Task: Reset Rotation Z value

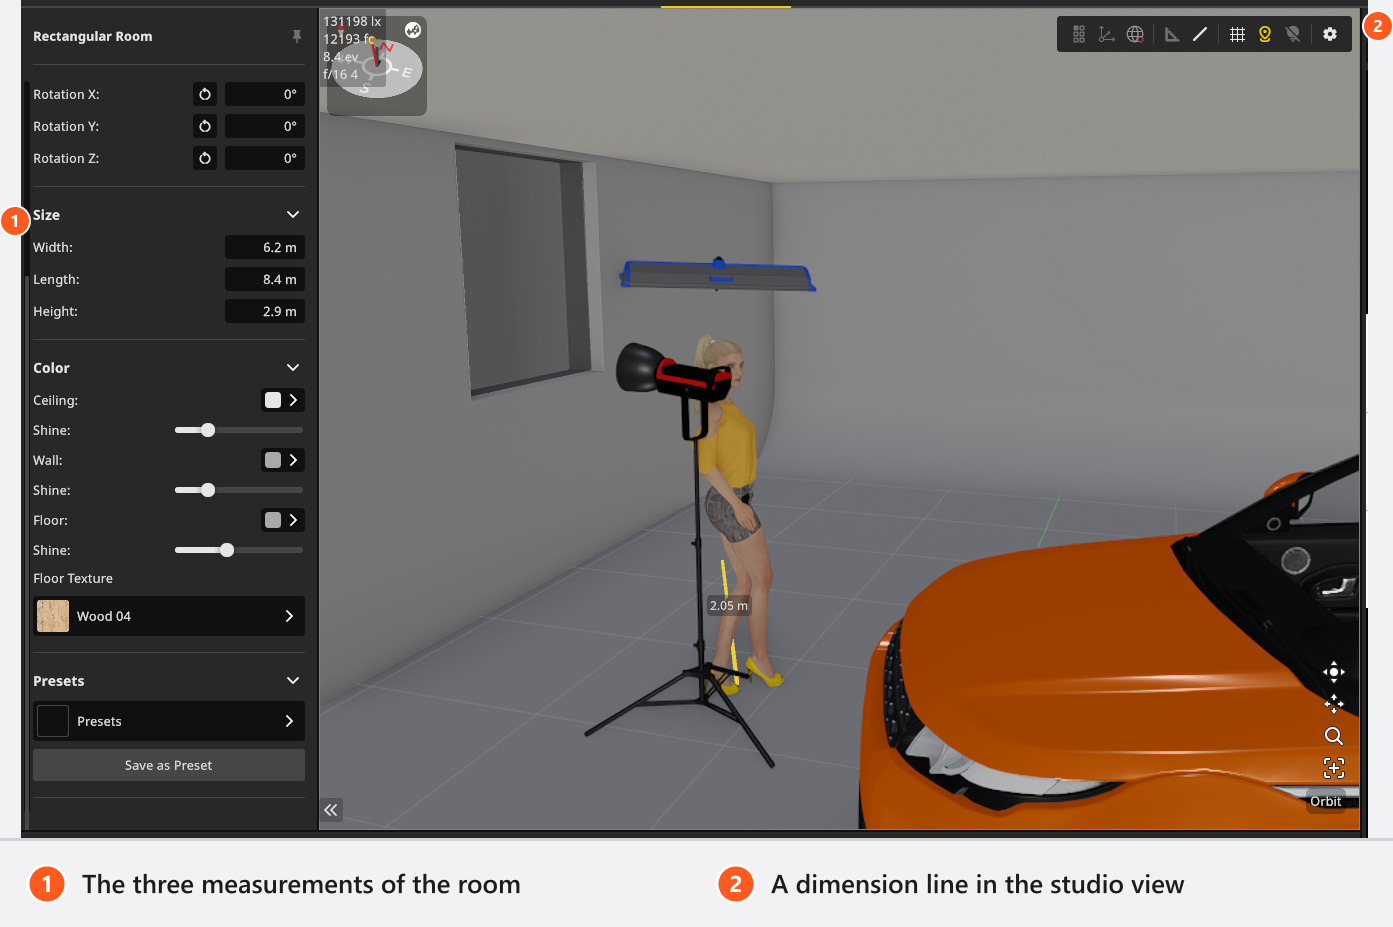Action: [205, 158]
